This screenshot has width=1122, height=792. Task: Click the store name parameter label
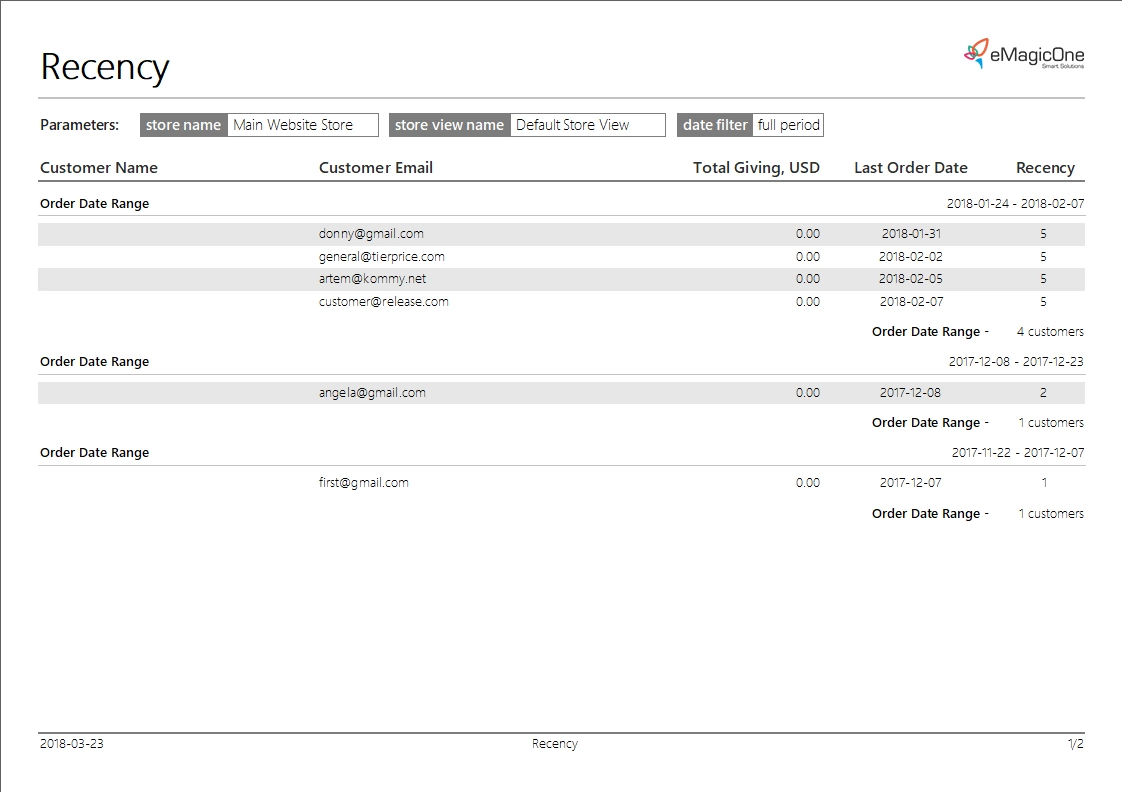tap(183, 125)
